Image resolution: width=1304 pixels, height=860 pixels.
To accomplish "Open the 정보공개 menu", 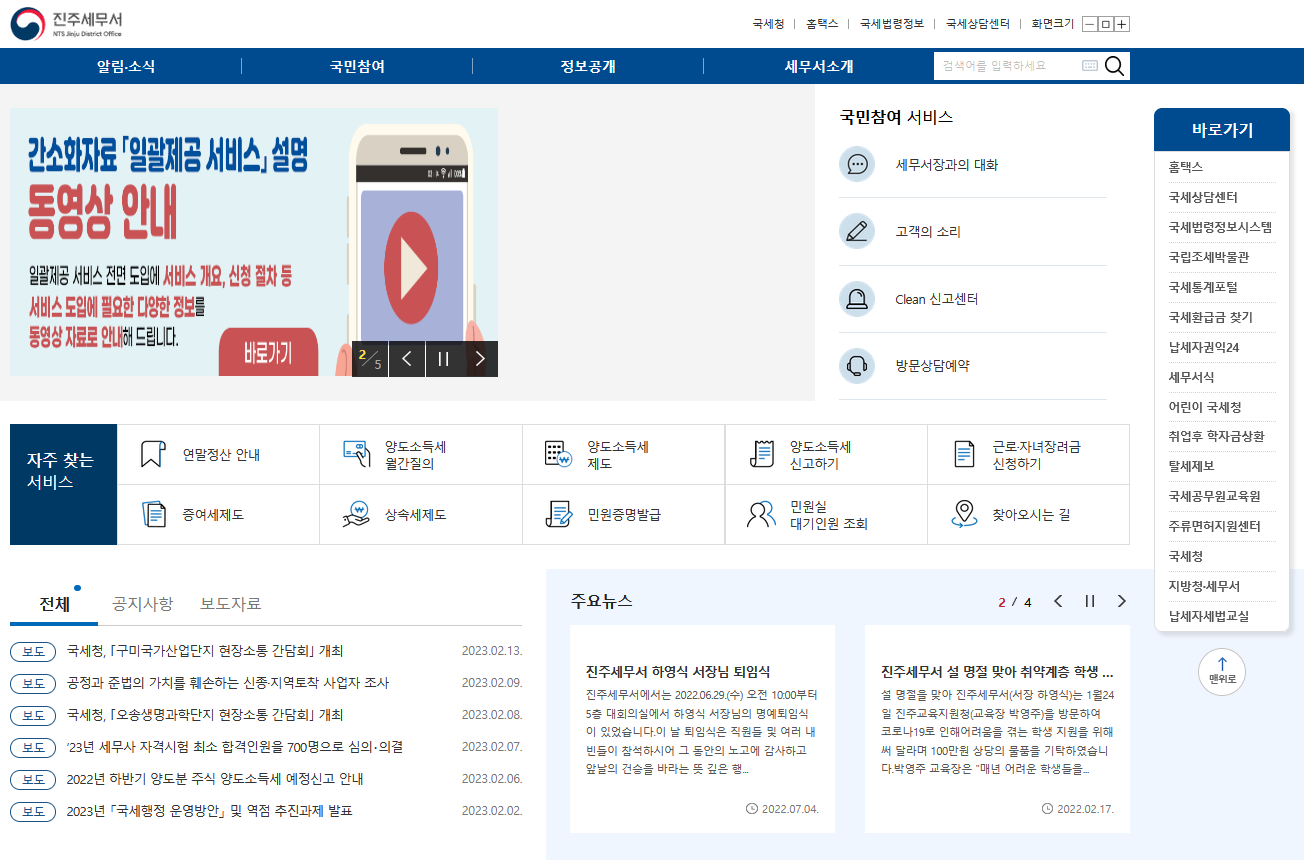I will [x=588, y=67].
